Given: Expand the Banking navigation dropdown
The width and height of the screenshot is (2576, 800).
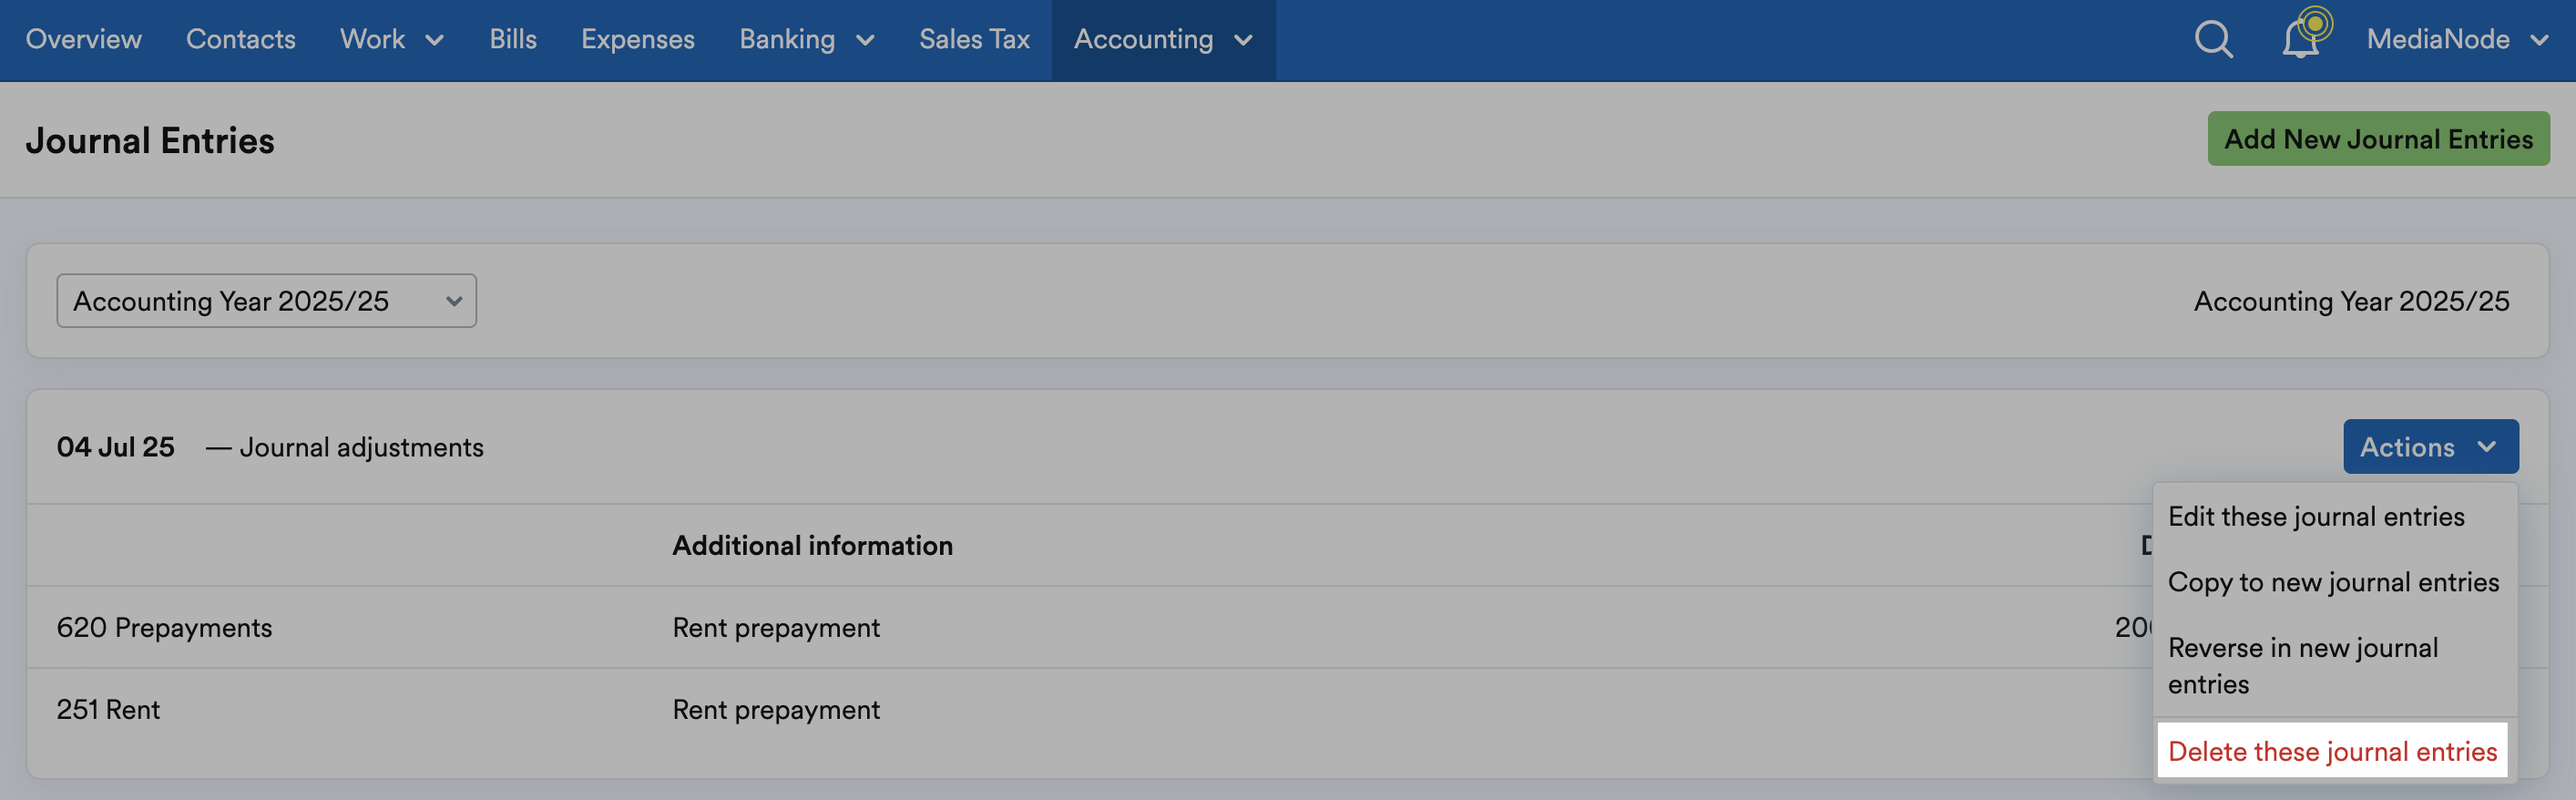Looking at the screenshot, I should click(x=806, y=40).
